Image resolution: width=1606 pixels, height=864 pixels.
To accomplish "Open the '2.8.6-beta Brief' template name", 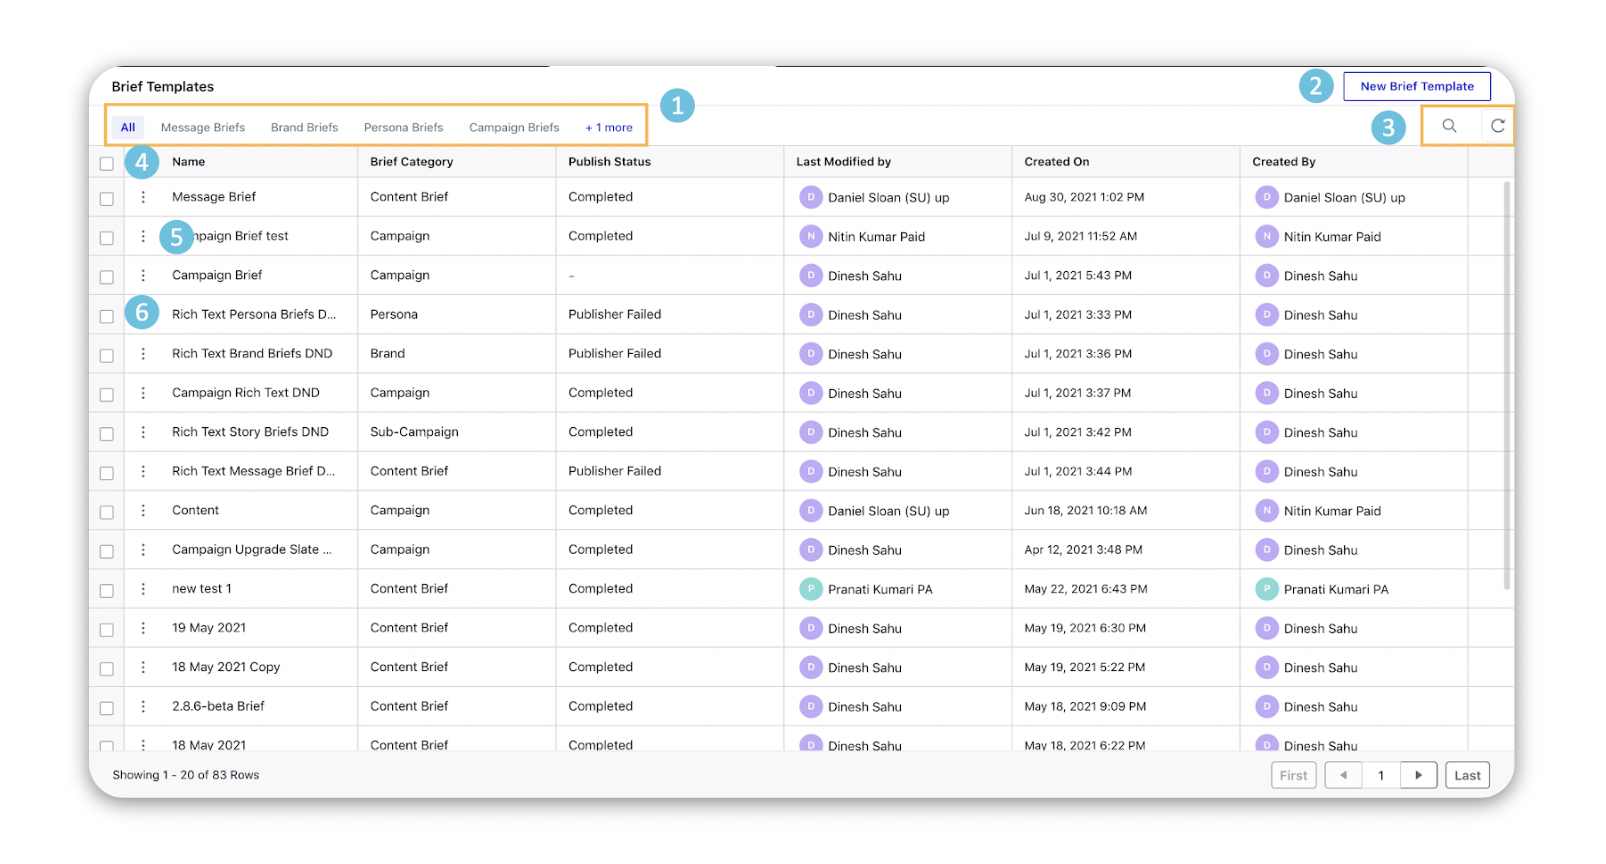I will click(x=218, y=706).
